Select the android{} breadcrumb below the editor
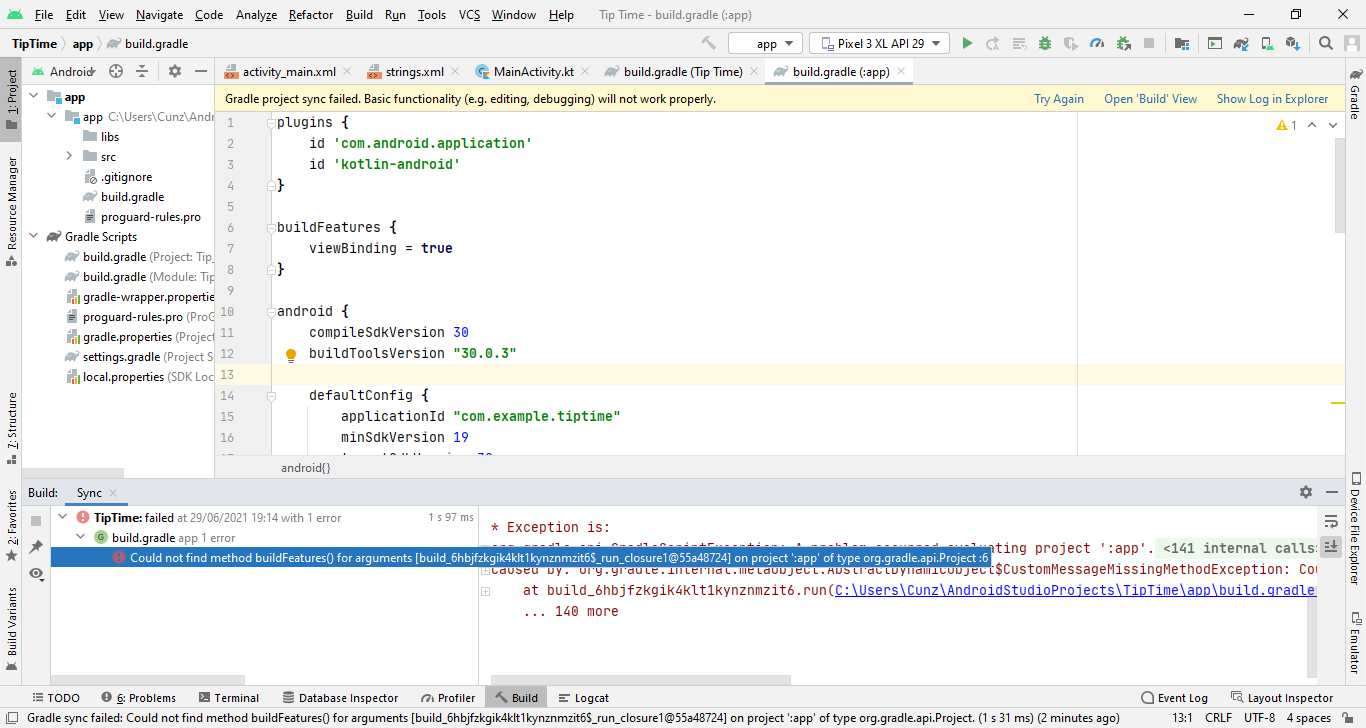This screenshot has height=728, width=1366. click(x=305, y=468)
